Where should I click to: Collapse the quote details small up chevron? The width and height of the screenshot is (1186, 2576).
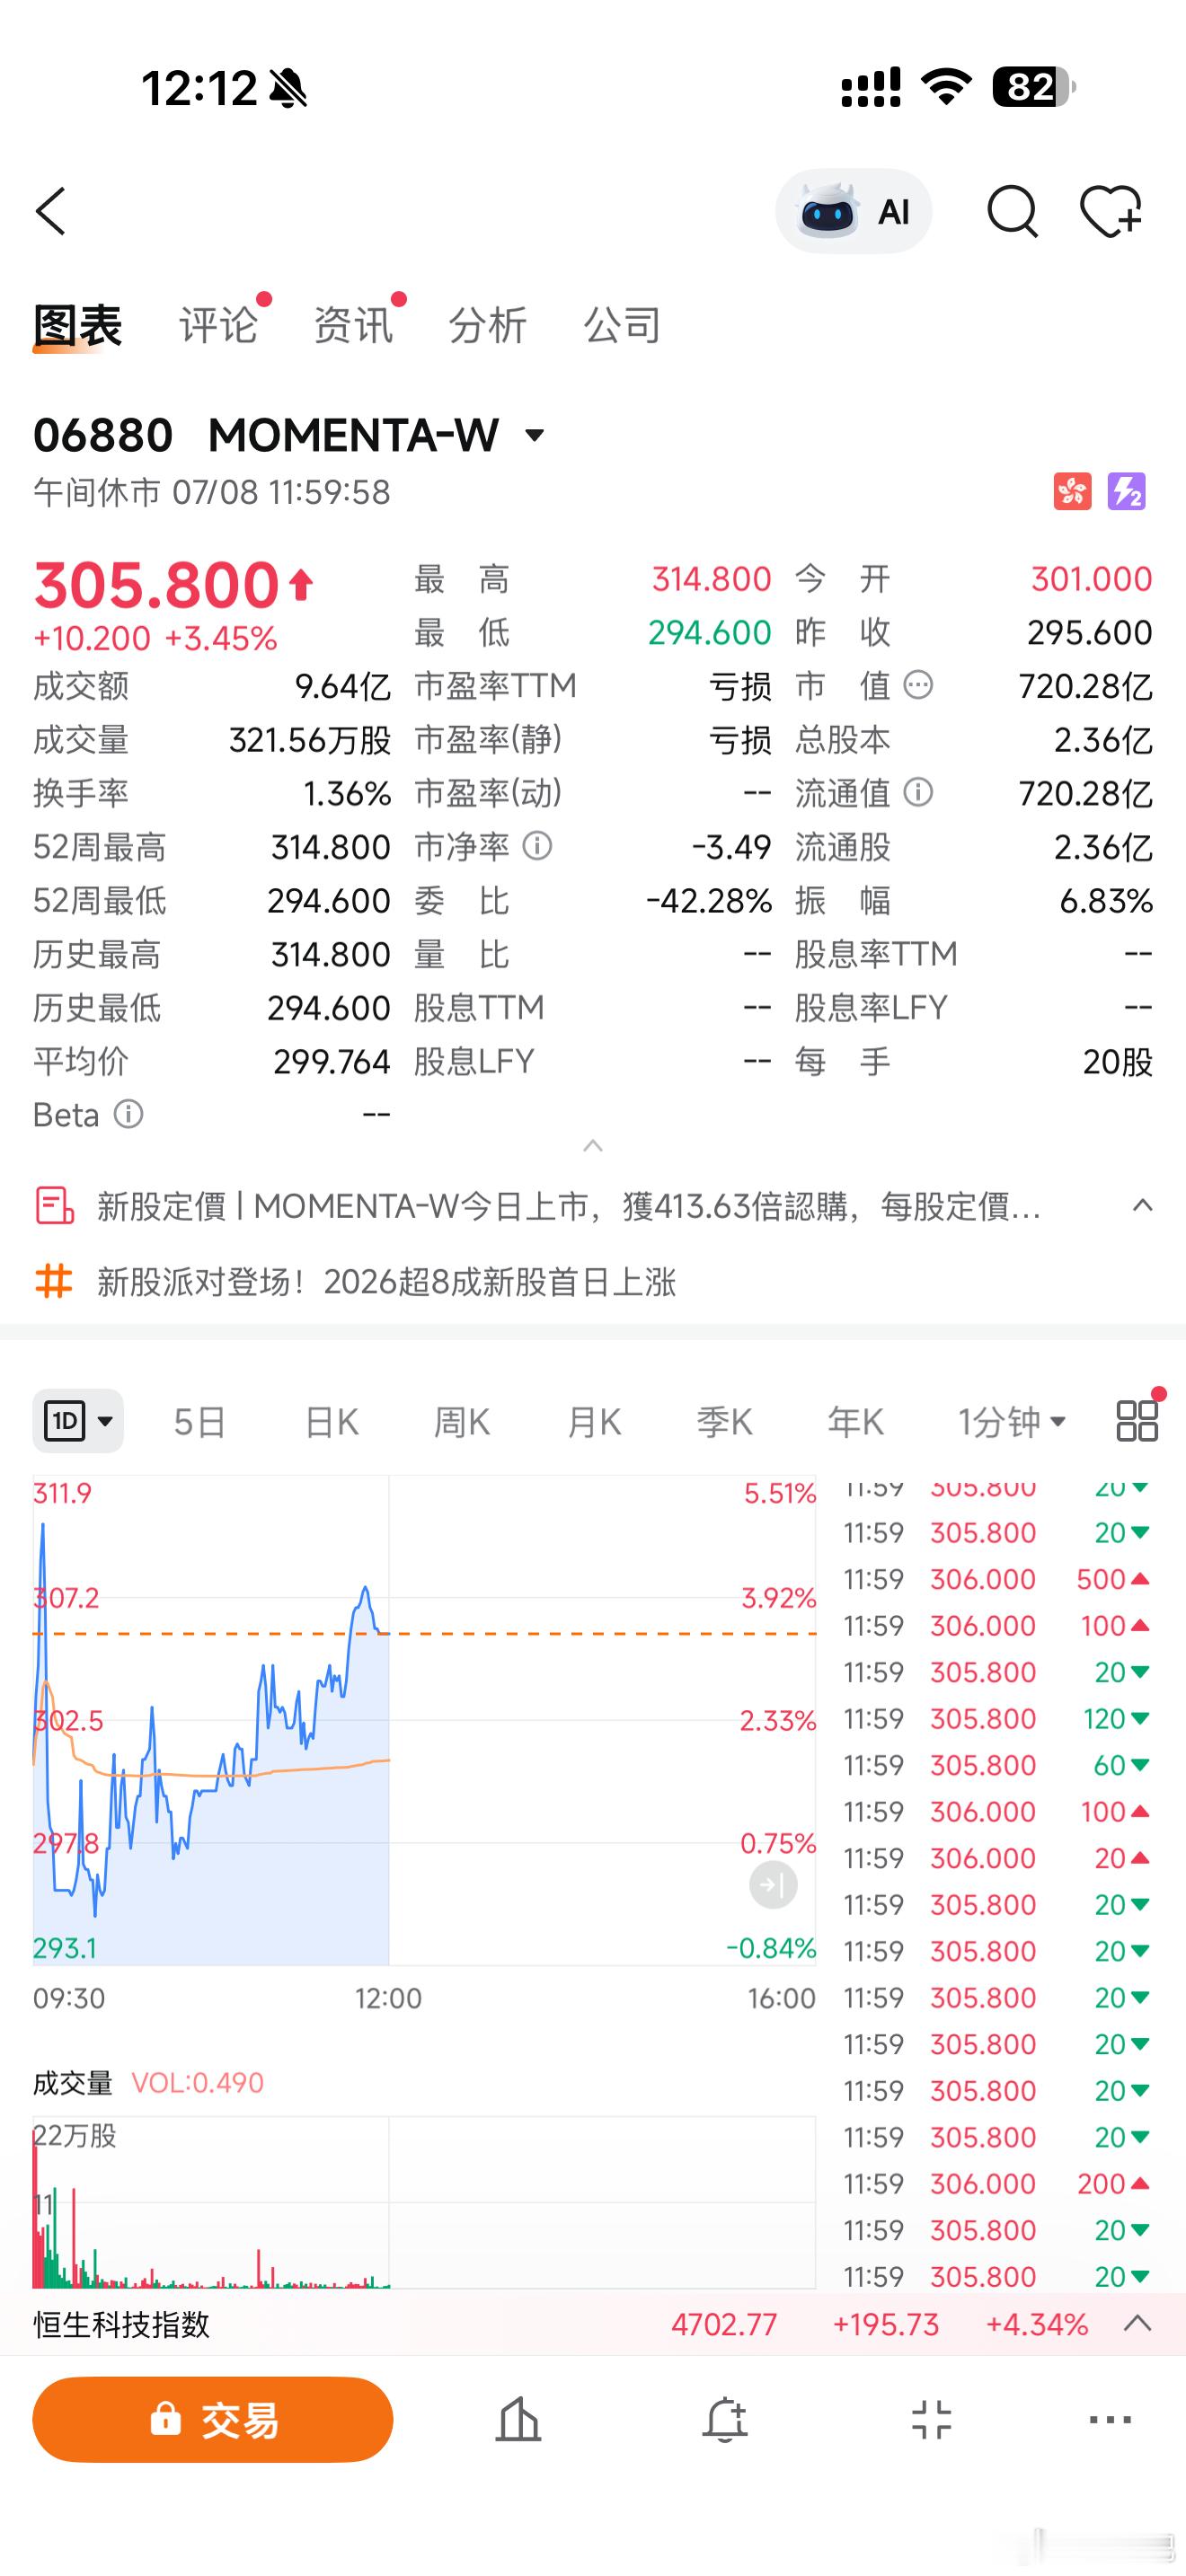(x=593, y=1146)
